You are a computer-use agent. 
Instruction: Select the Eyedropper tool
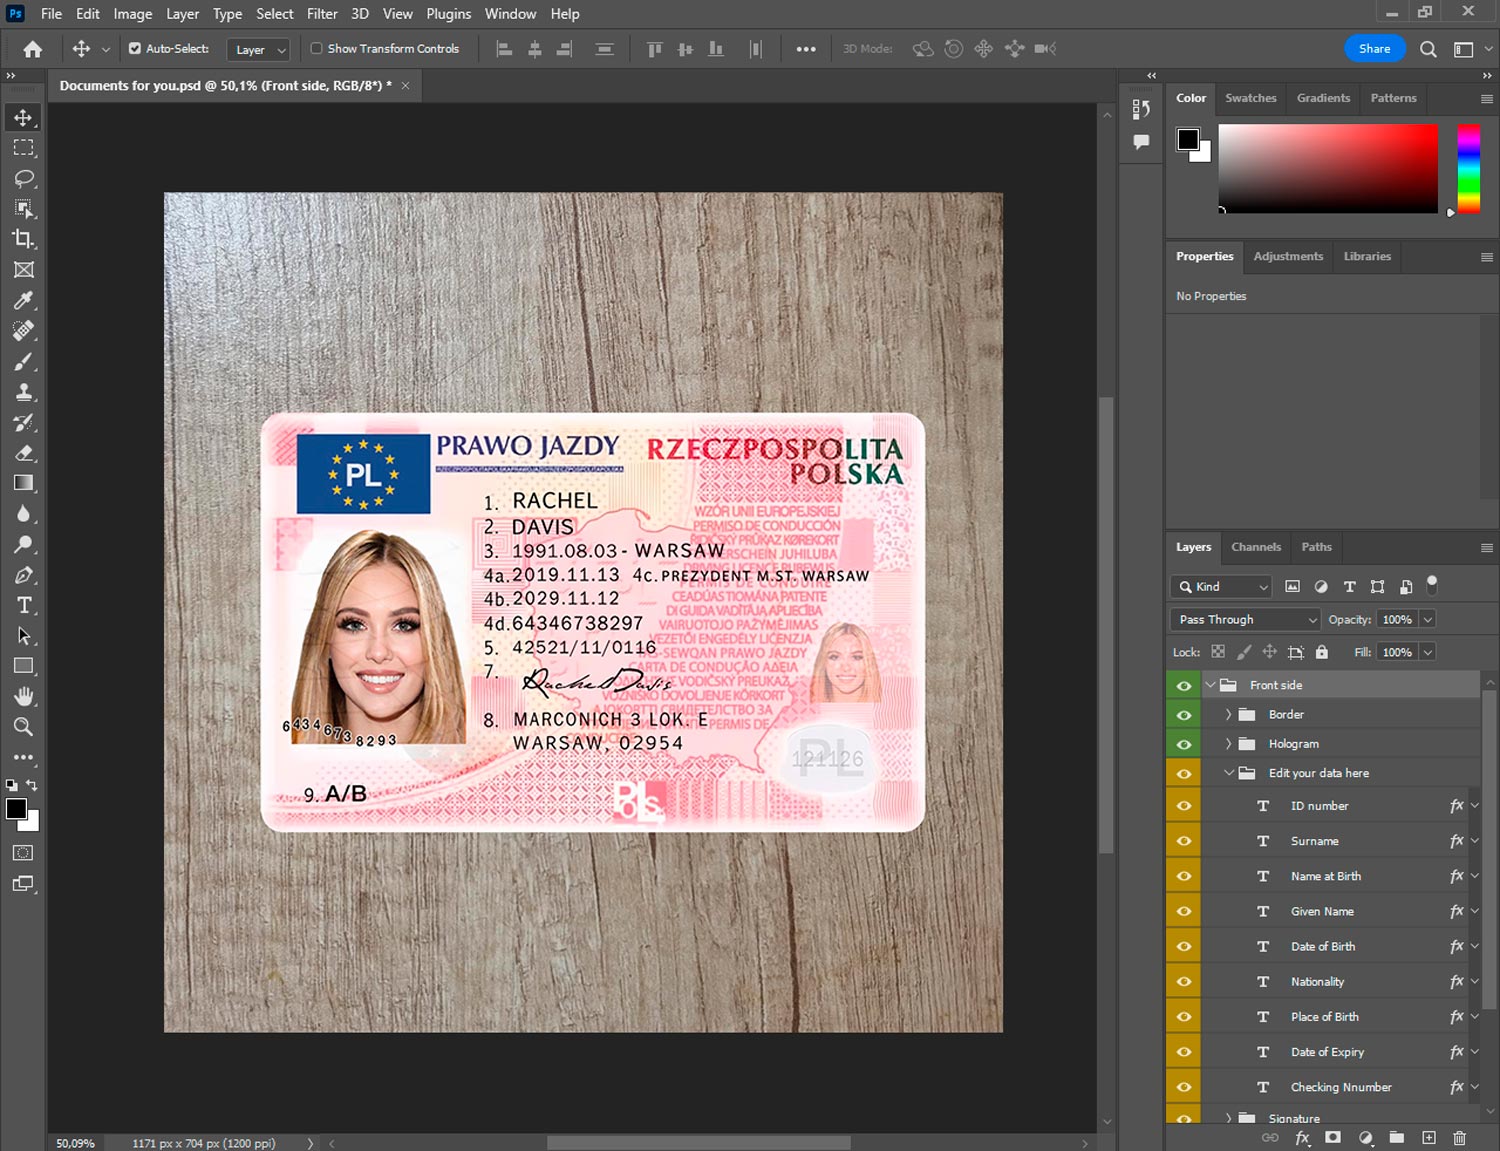[x=23, y=300]
